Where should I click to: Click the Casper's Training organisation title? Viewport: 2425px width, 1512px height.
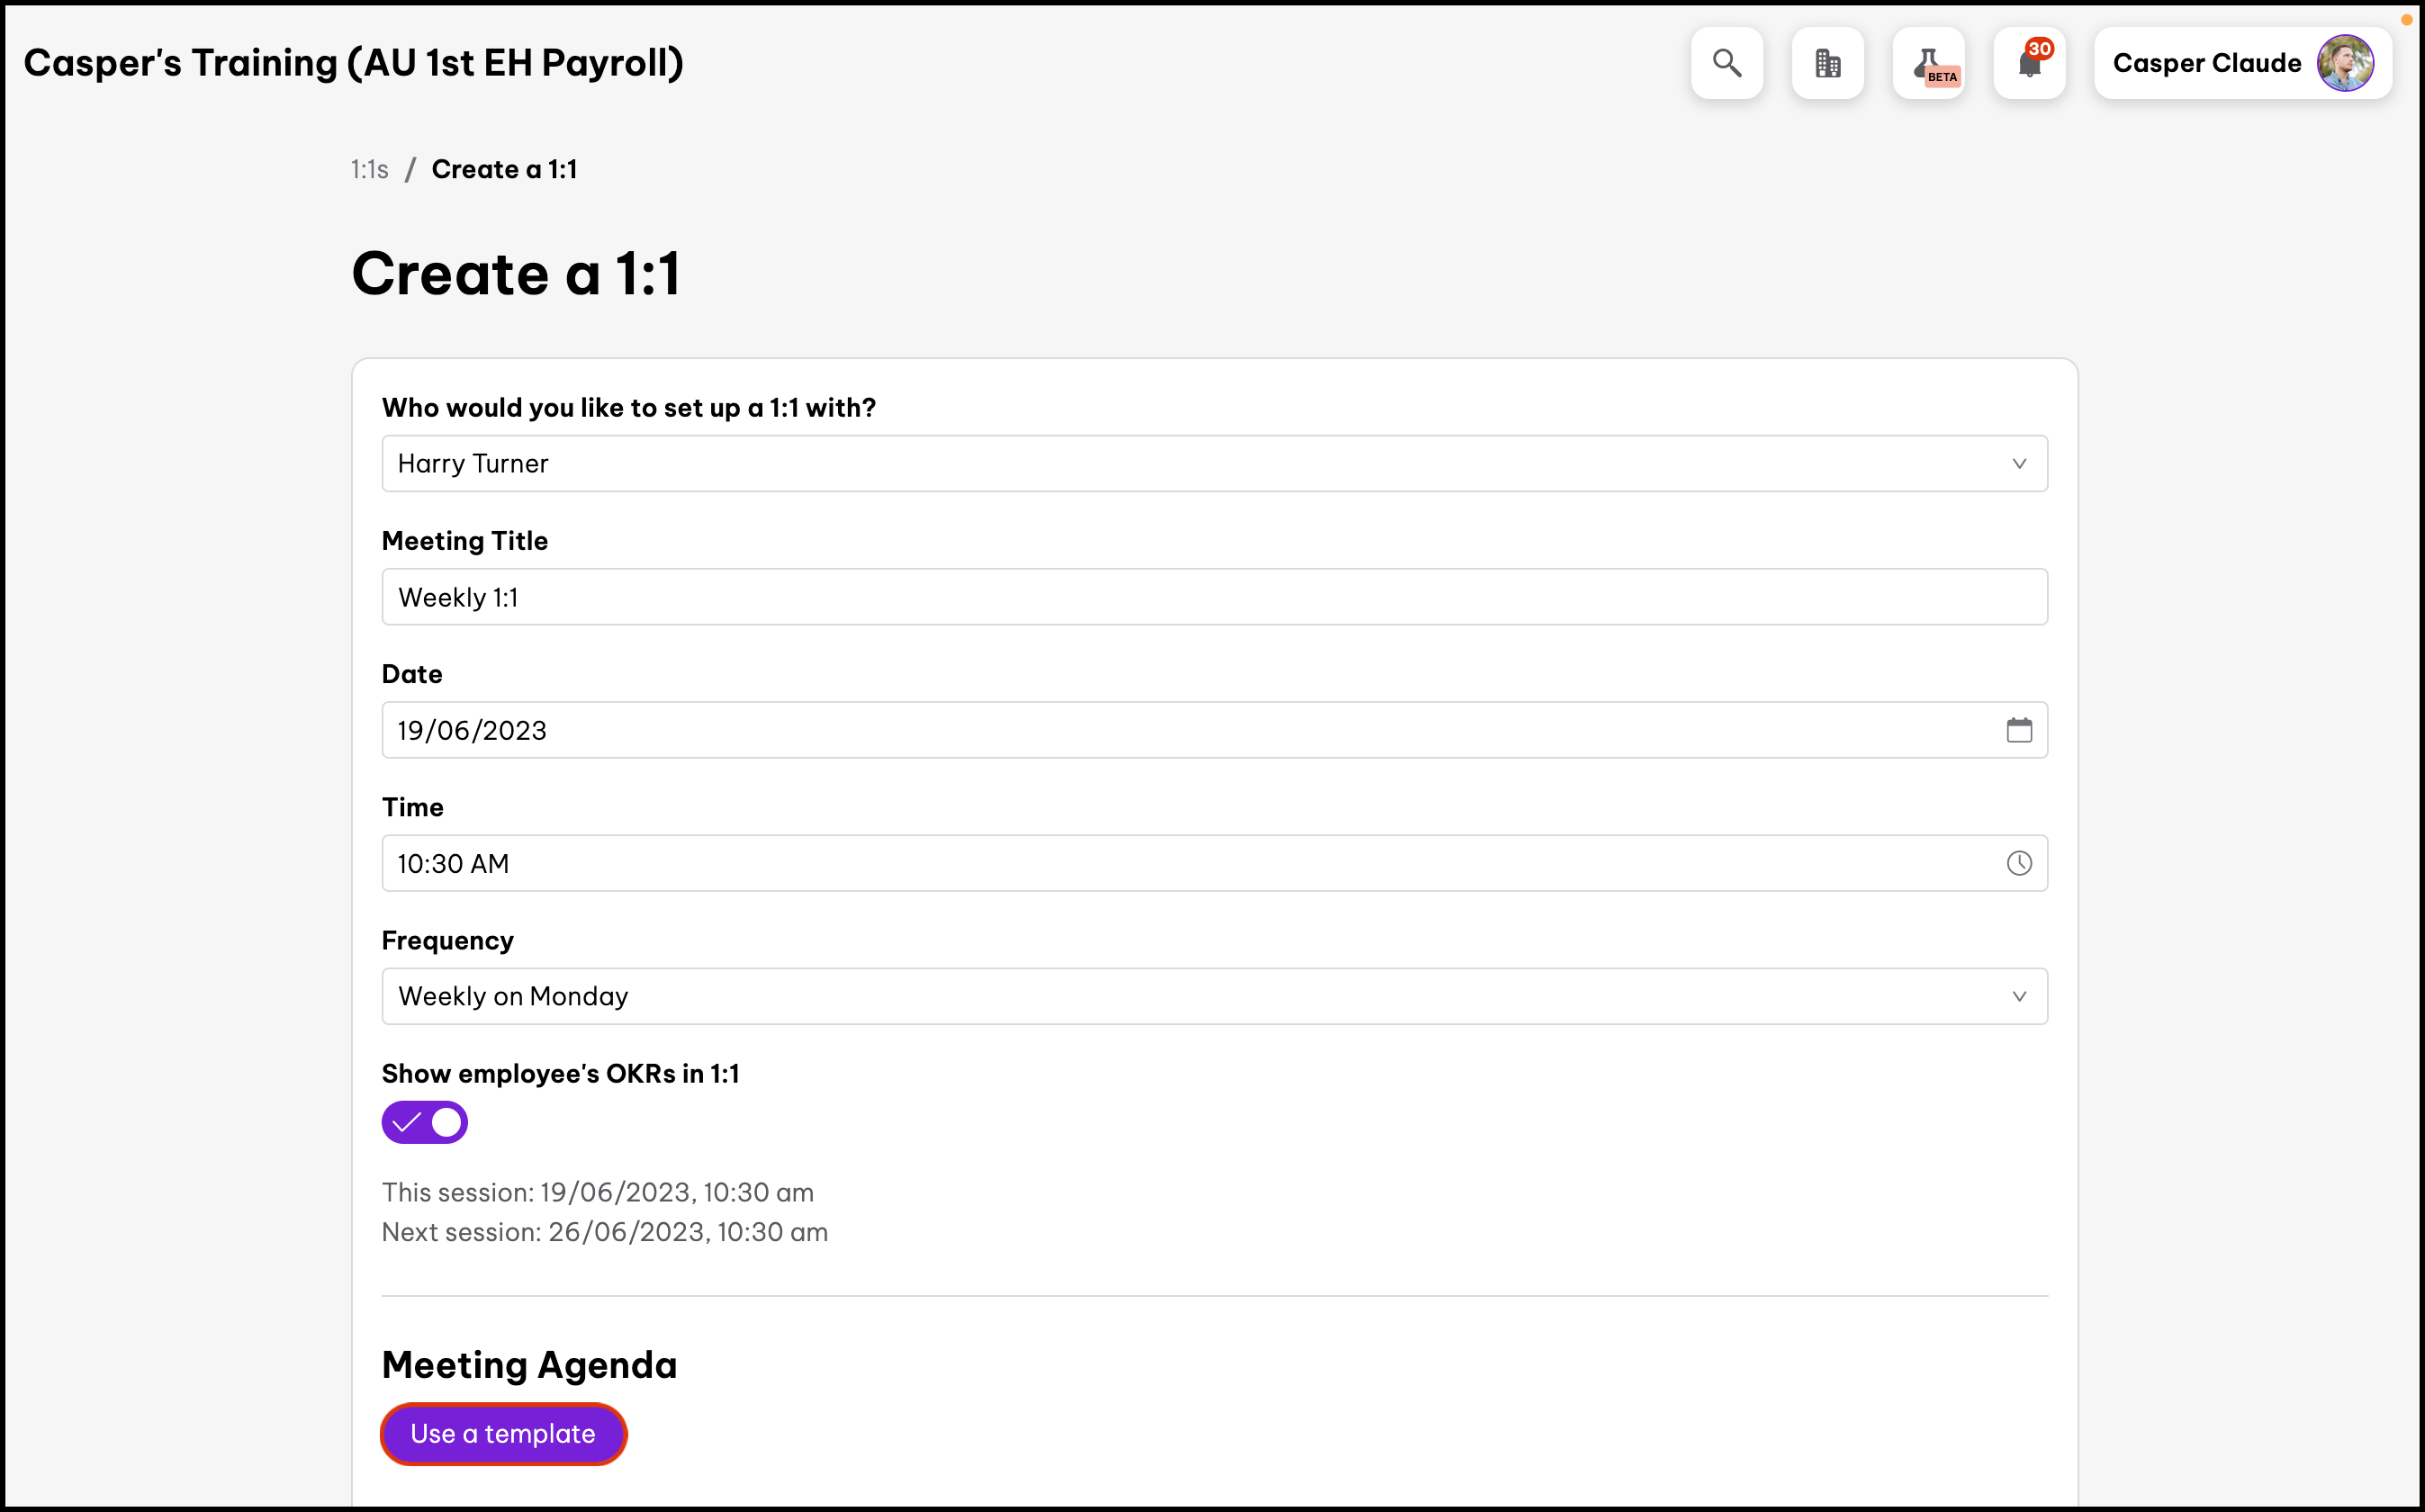[354, 63]
